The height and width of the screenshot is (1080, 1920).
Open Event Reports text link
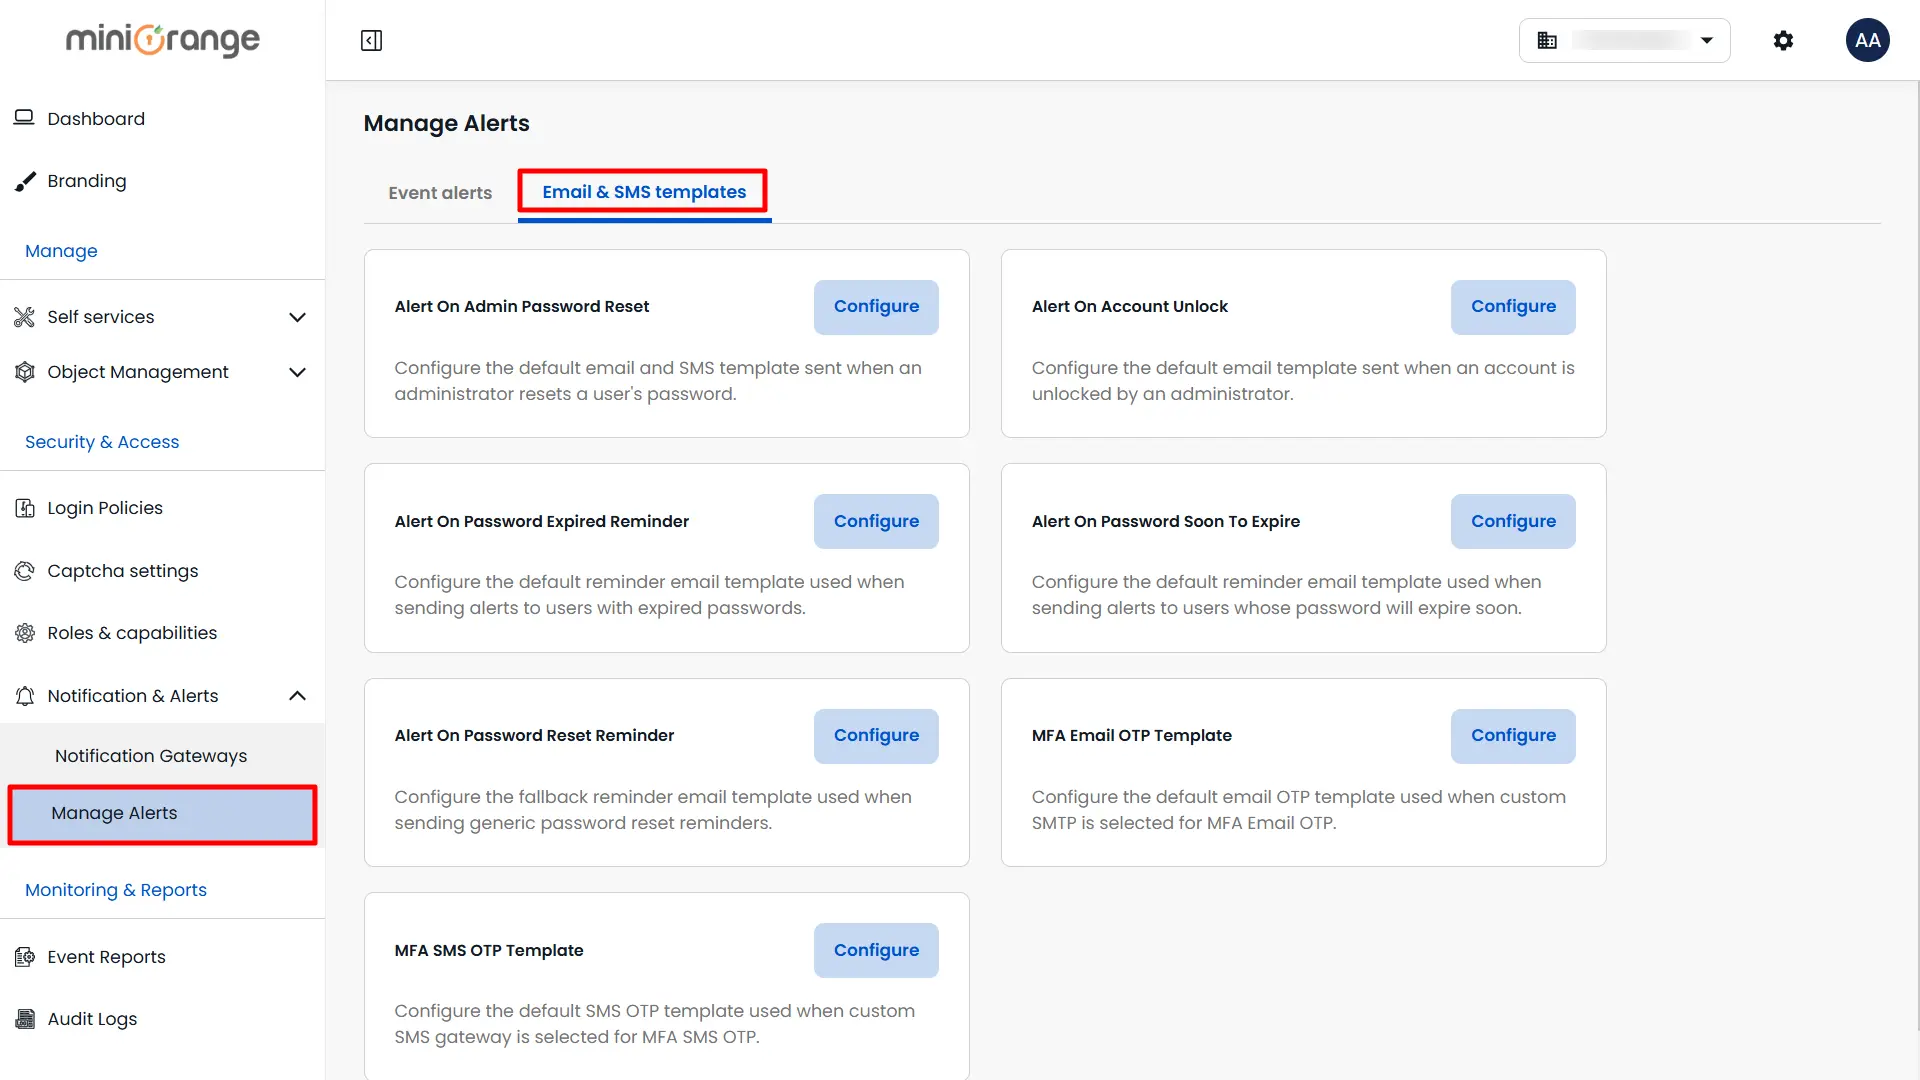pyautogui.click(x=106, y=957)
